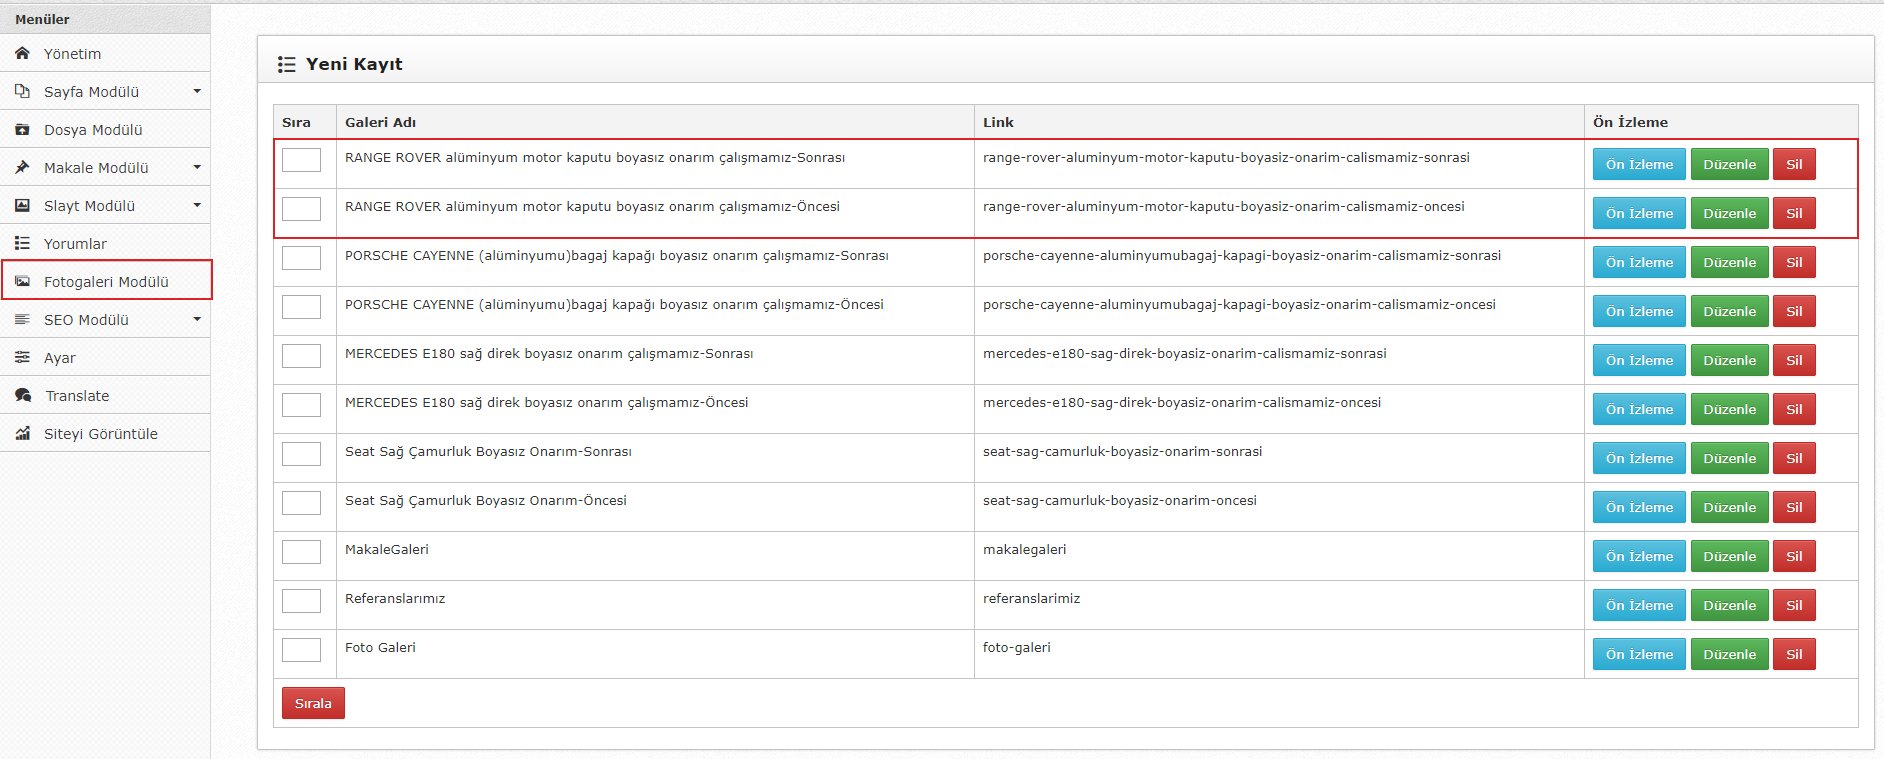Screen dimensions: 1884x759
Task: Edit the MakaleGaleri row with Düzenle
Action: click(1729, 556)
